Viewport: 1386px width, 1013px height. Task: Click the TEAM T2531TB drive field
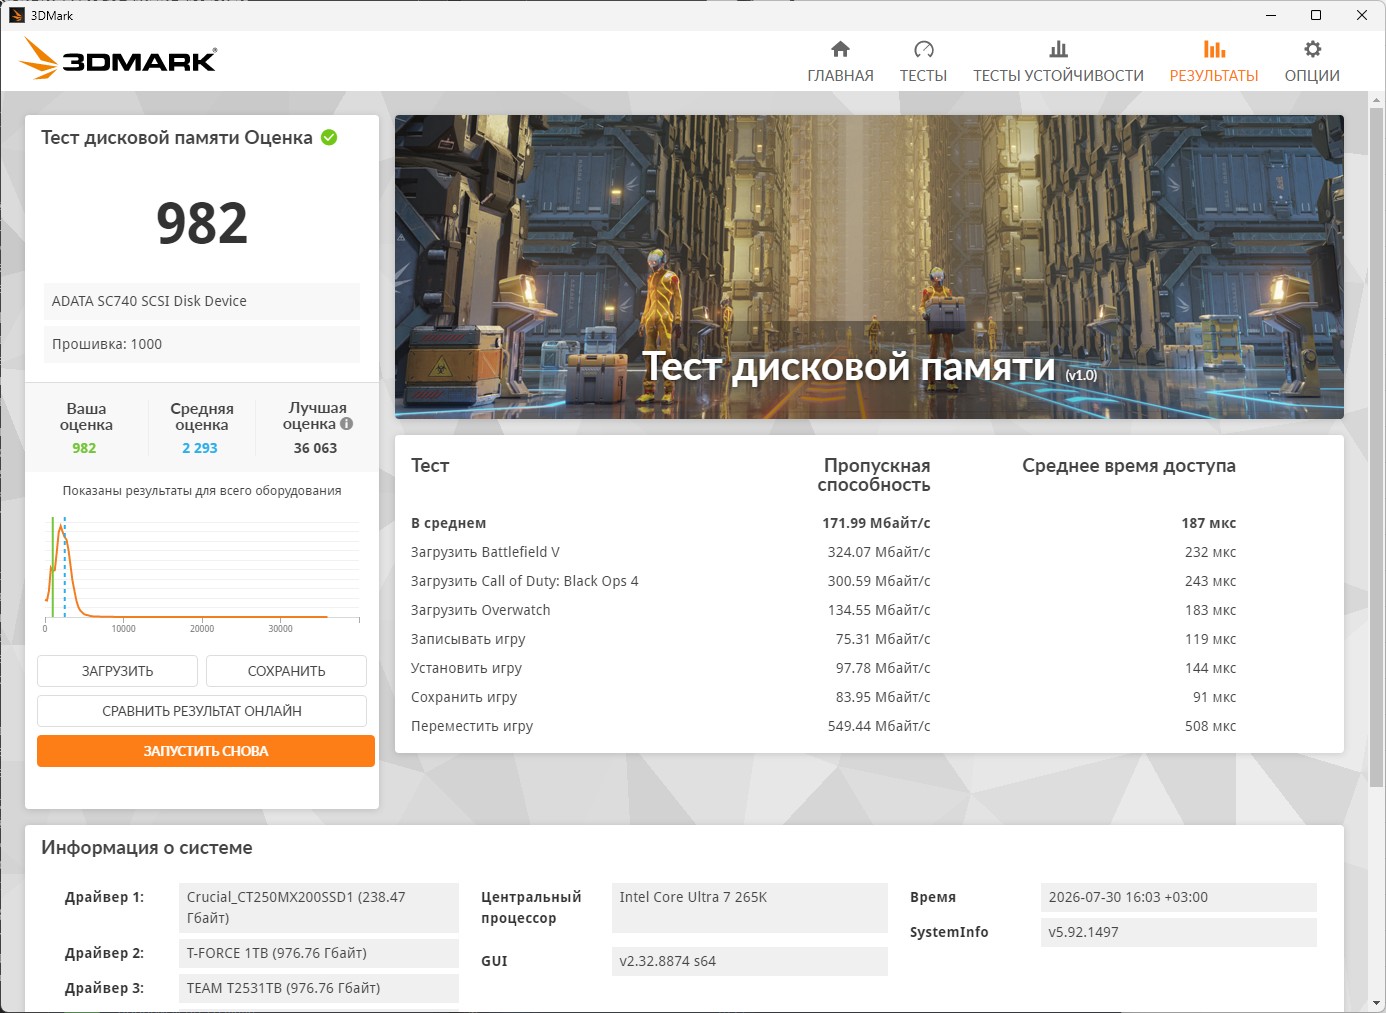click(318, 988)
